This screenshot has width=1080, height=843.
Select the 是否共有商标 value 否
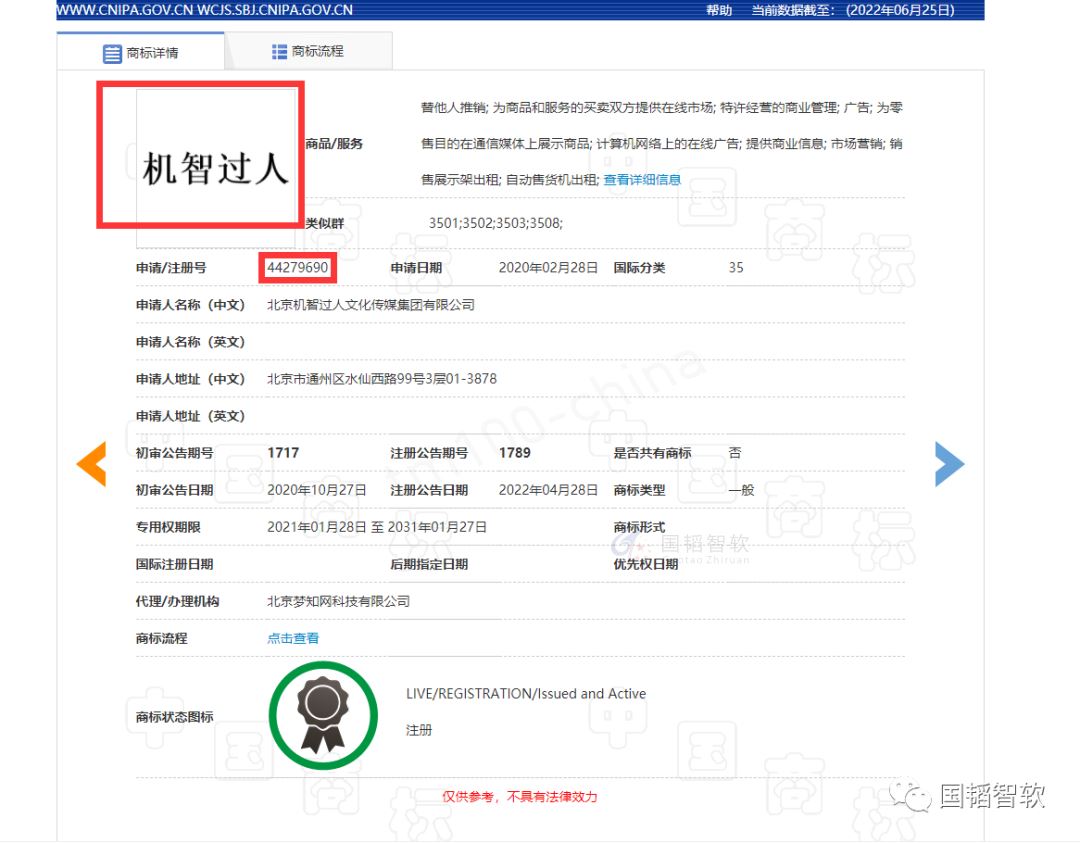point(735,452)
